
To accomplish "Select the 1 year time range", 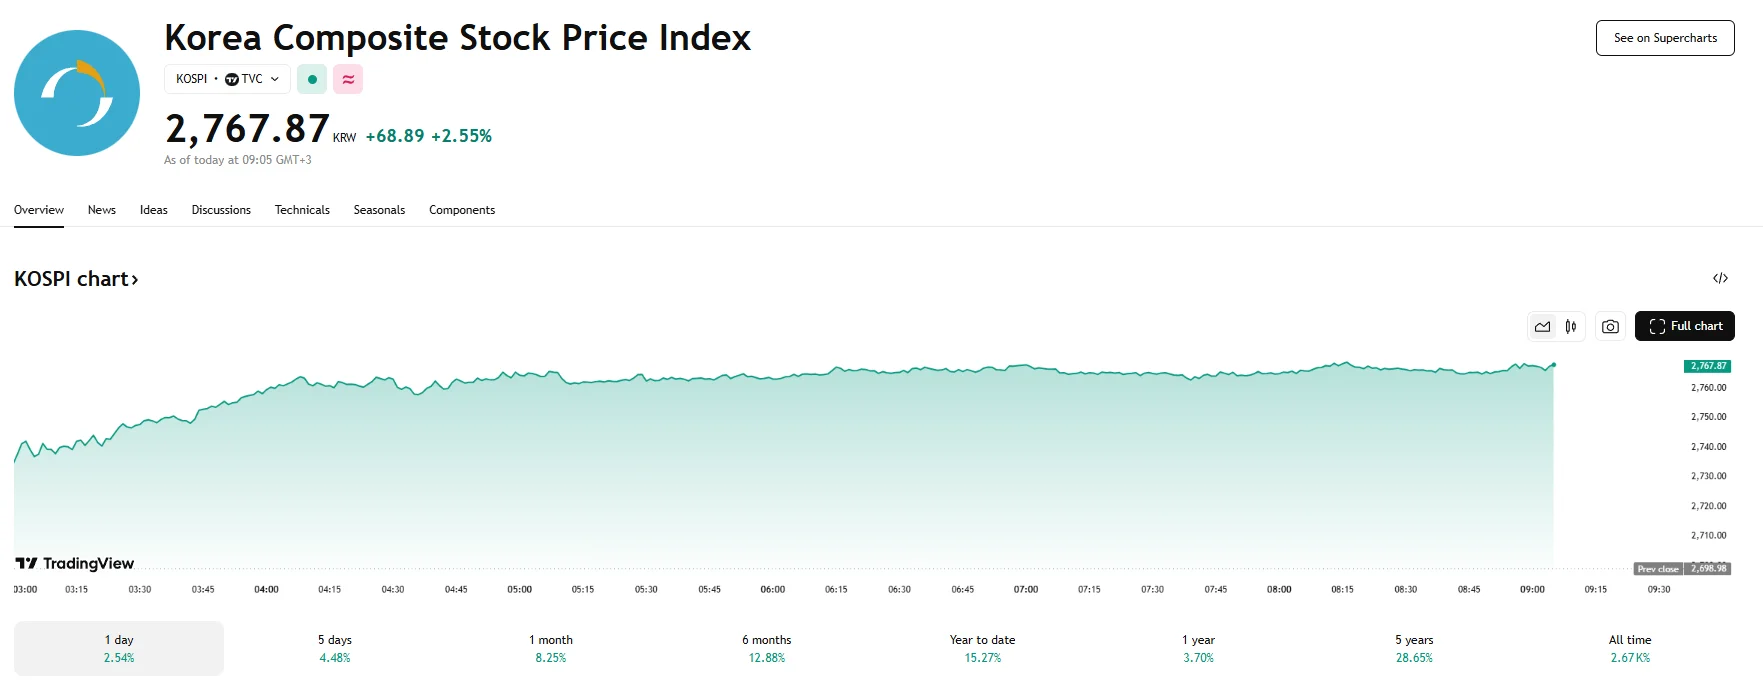I will 1199,647.
